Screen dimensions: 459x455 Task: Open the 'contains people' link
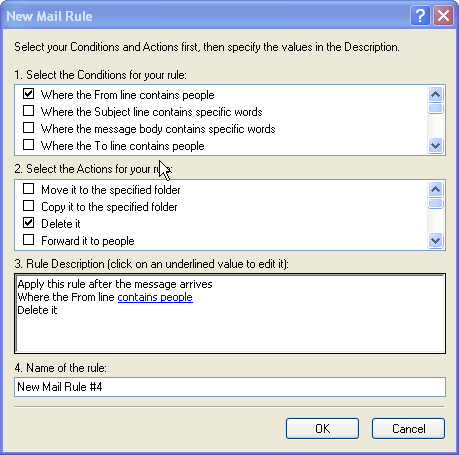(155, 297)
